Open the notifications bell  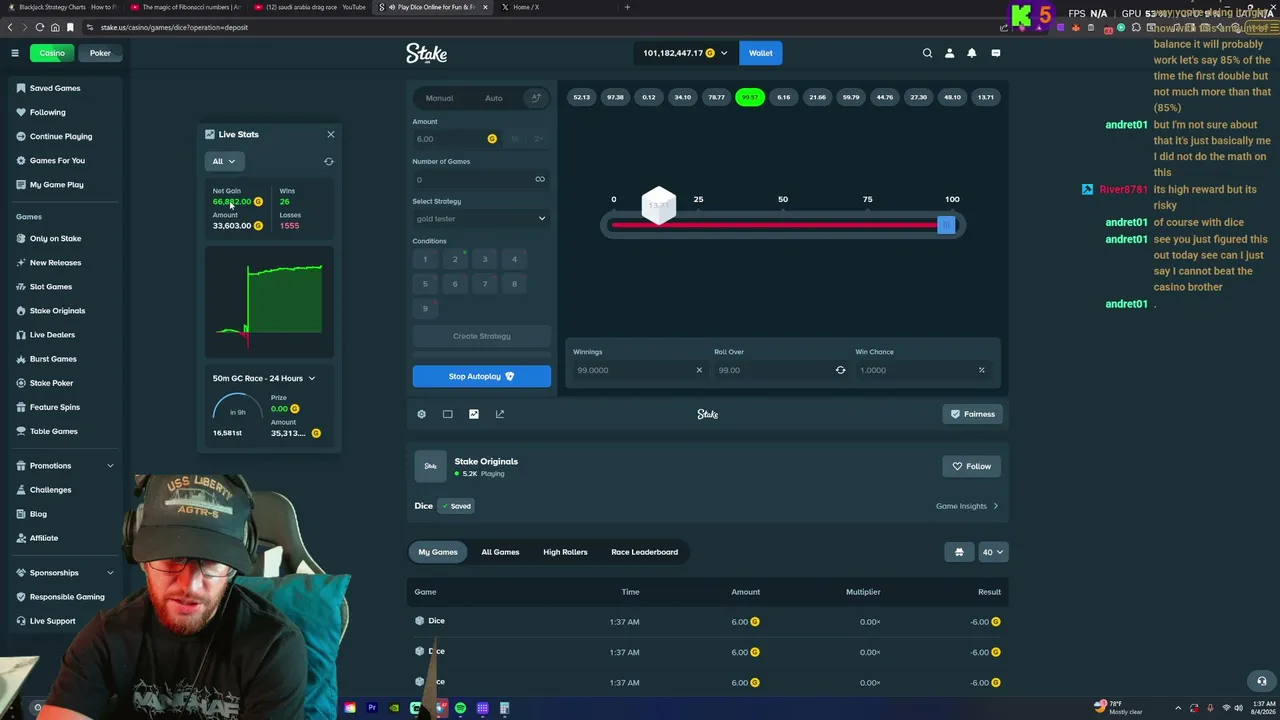click(971, 53)
